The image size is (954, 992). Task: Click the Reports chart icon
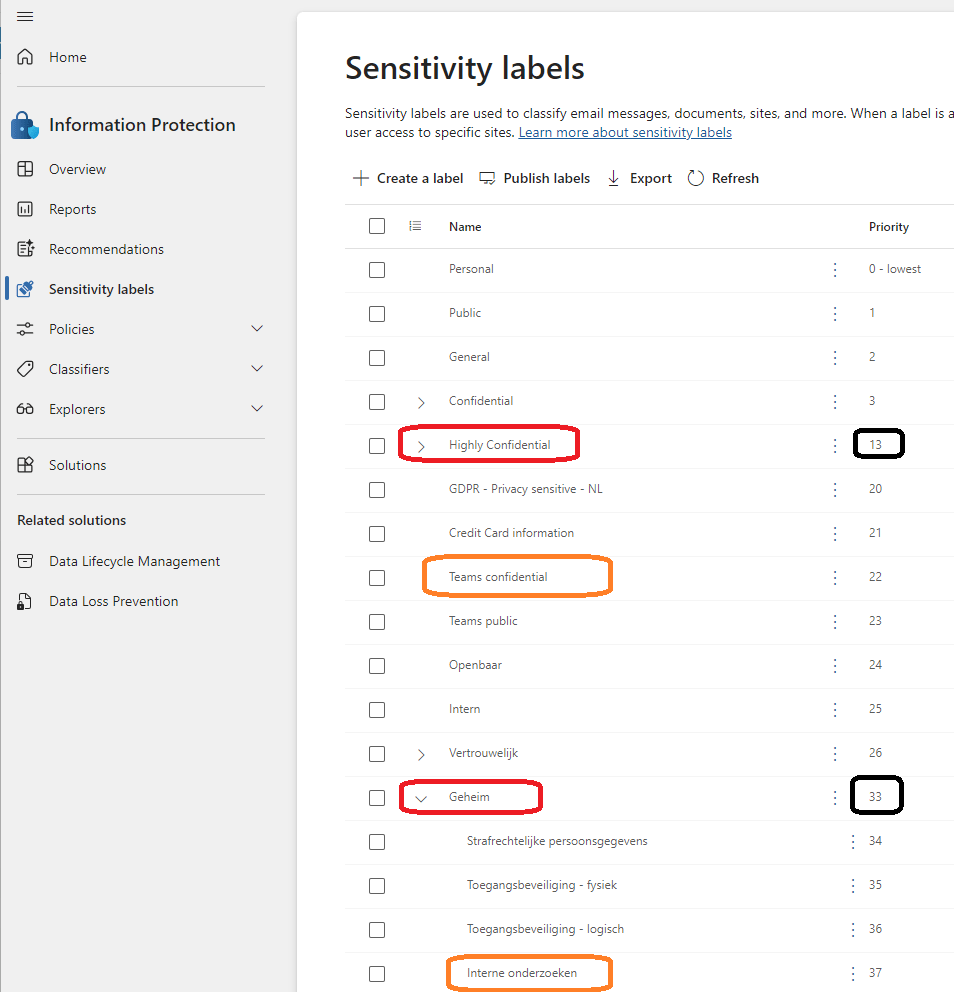pyautogui.click(x=26, y=209)
